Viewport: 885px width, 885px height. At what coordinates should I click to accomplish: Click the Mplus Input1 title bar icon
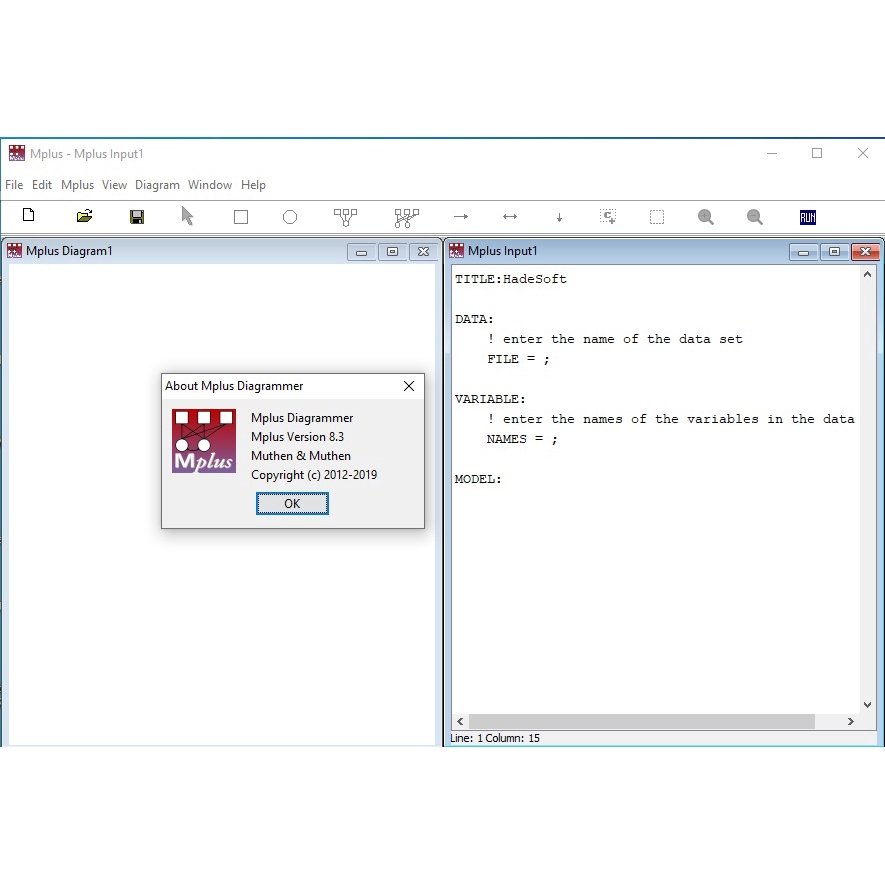tap(457, 251)
